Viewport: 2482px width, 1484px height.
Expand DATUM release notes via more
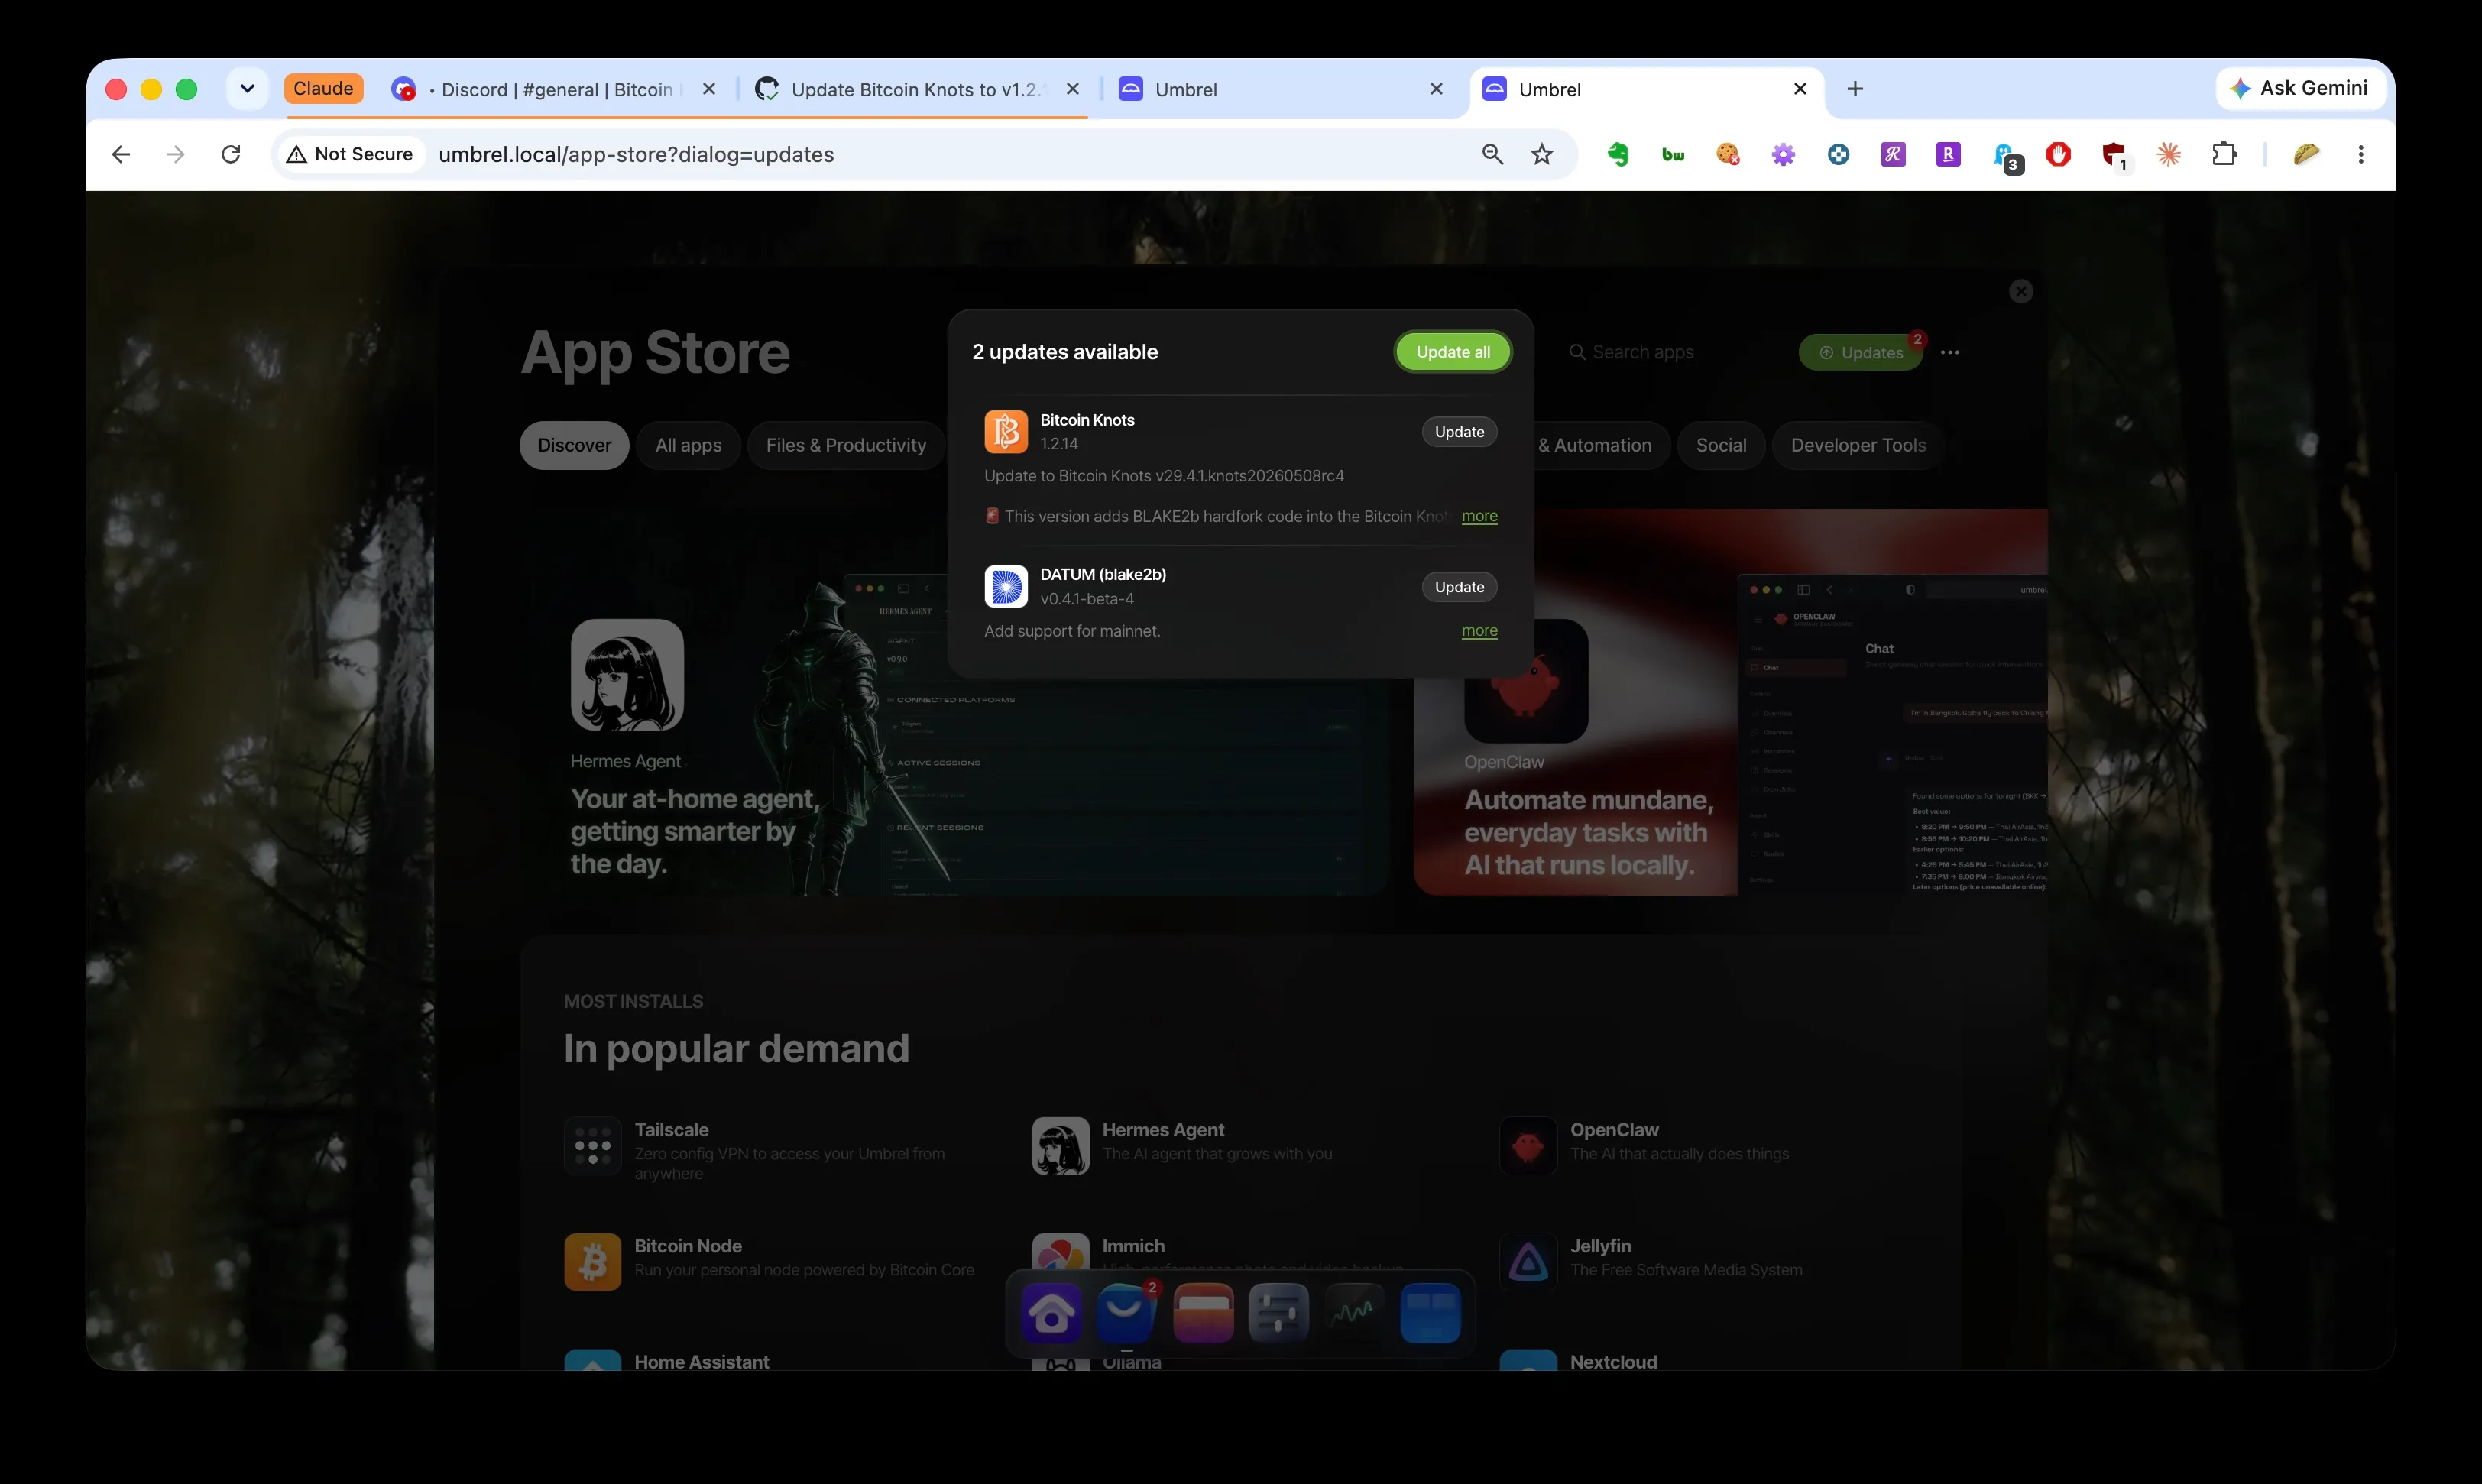pos(1479,631)
